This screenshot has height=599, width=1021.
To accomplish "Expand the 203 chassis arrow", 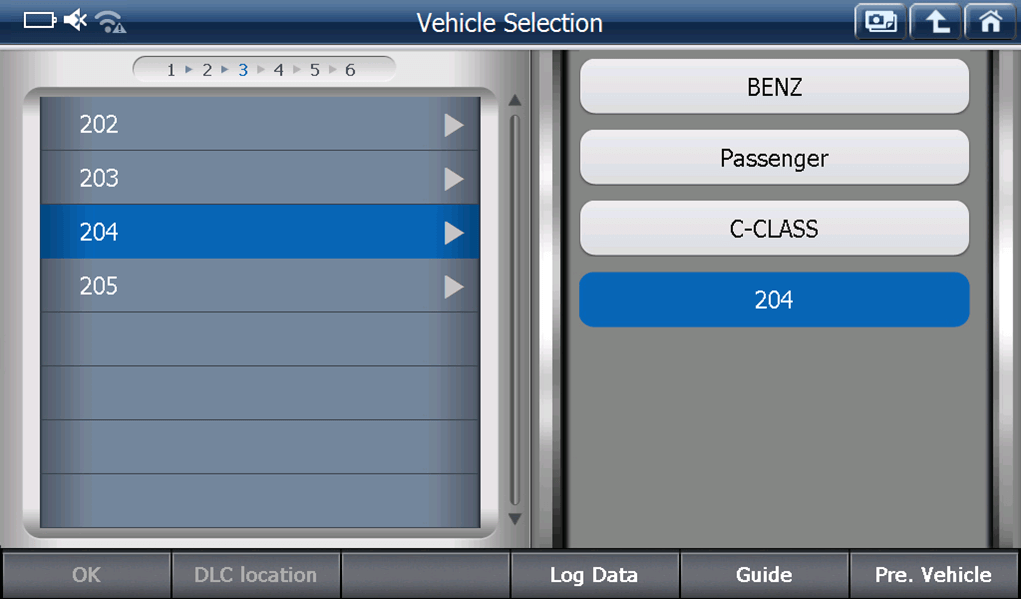I will [454, 179].
